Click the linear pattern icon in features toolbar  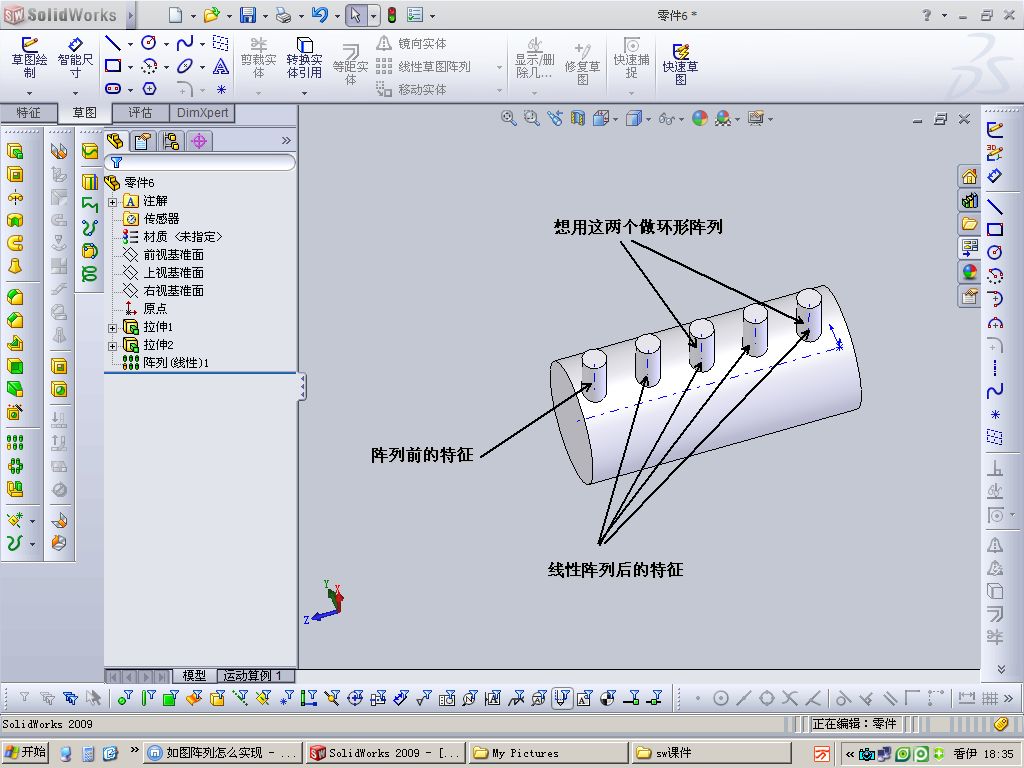pyautogui.click(x=14, y=443)
